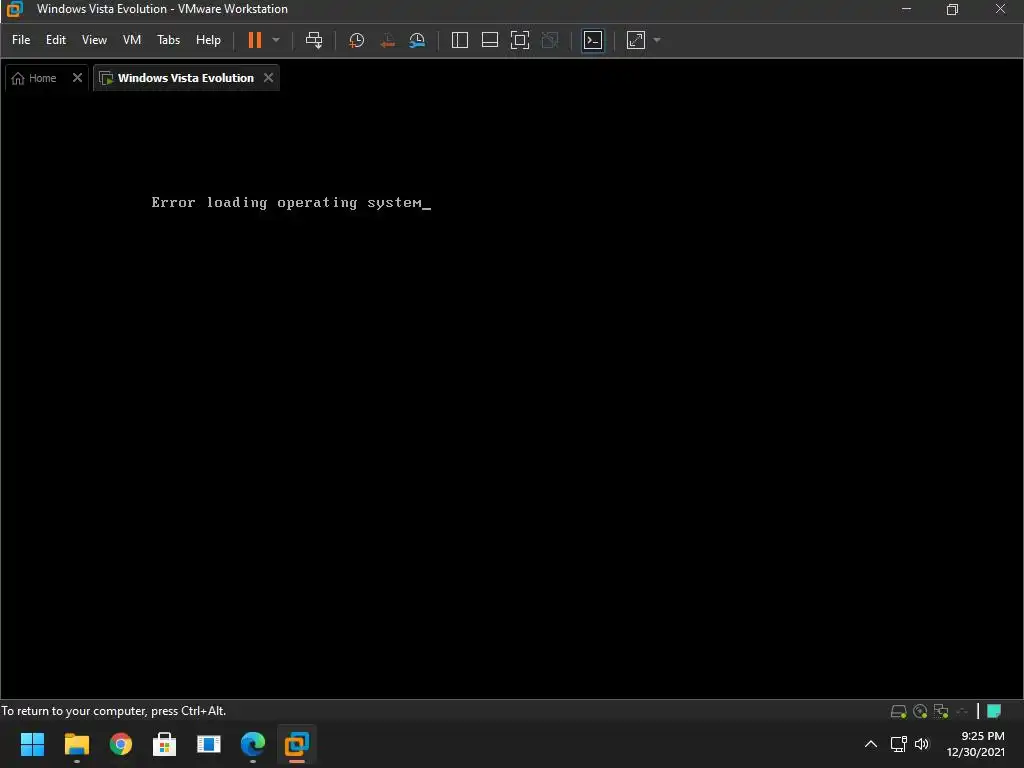The height and width of the screenshot is (768, 1024).
Task: Click the CD/DVD drive status icon
Action: [920, 711]
